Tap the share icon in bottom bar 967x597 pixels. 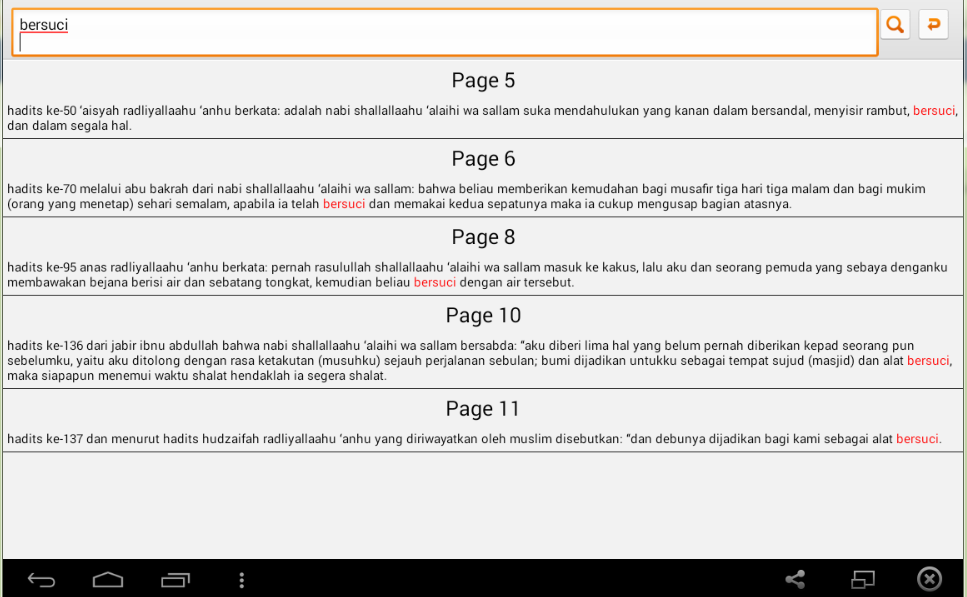tap(796, 579)
